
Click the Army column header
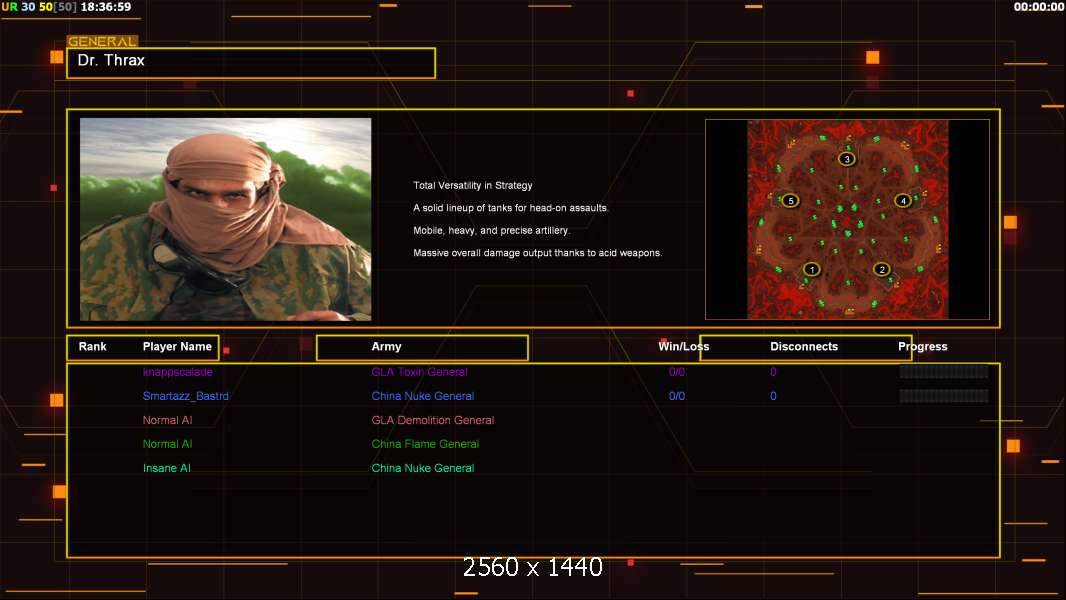click(386, 347)
